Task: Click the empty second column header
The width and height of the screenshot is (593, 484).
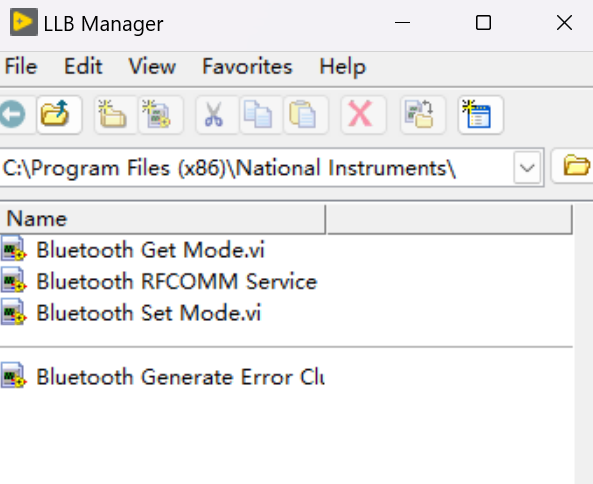Action: [449, 219]
